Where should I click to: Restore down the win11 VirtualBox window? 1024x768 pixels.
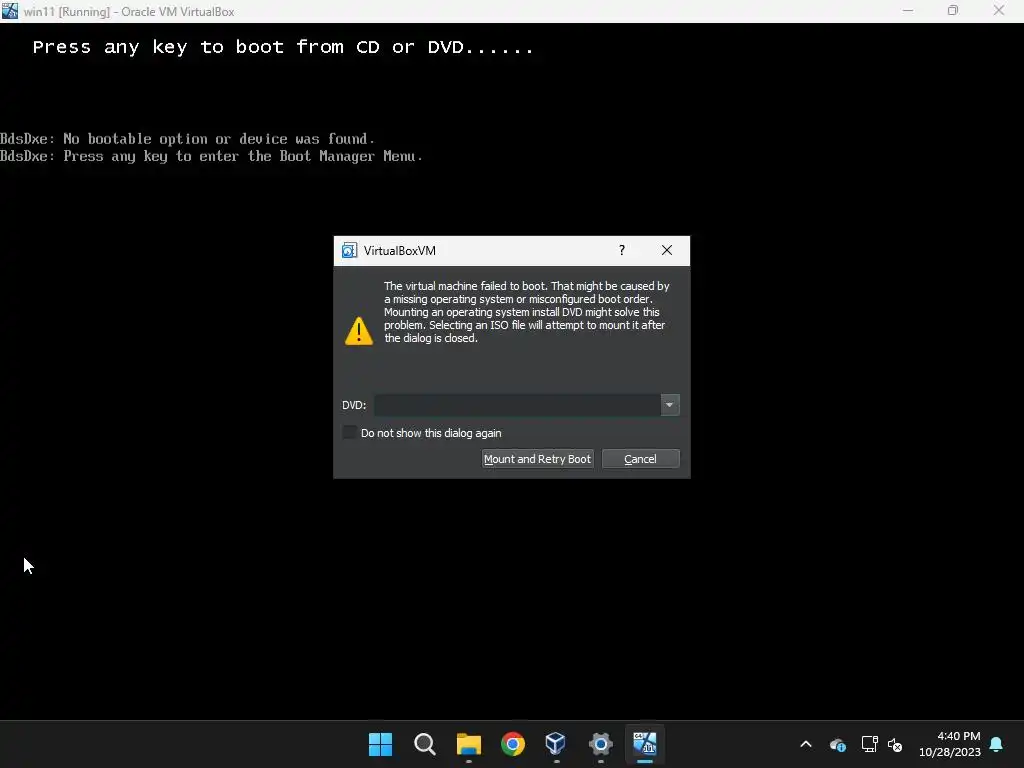[x=953, y=10]
